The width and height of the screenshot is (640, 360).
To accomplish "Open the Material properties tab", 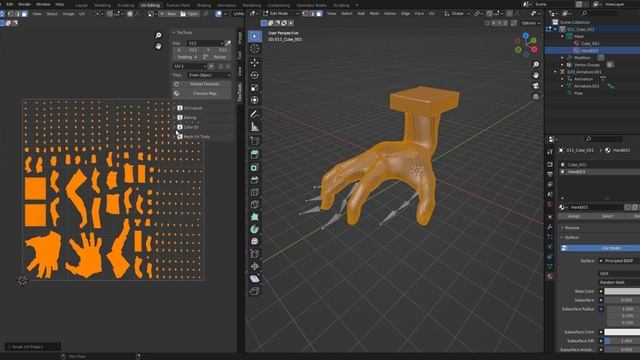I will pos(550,277).
